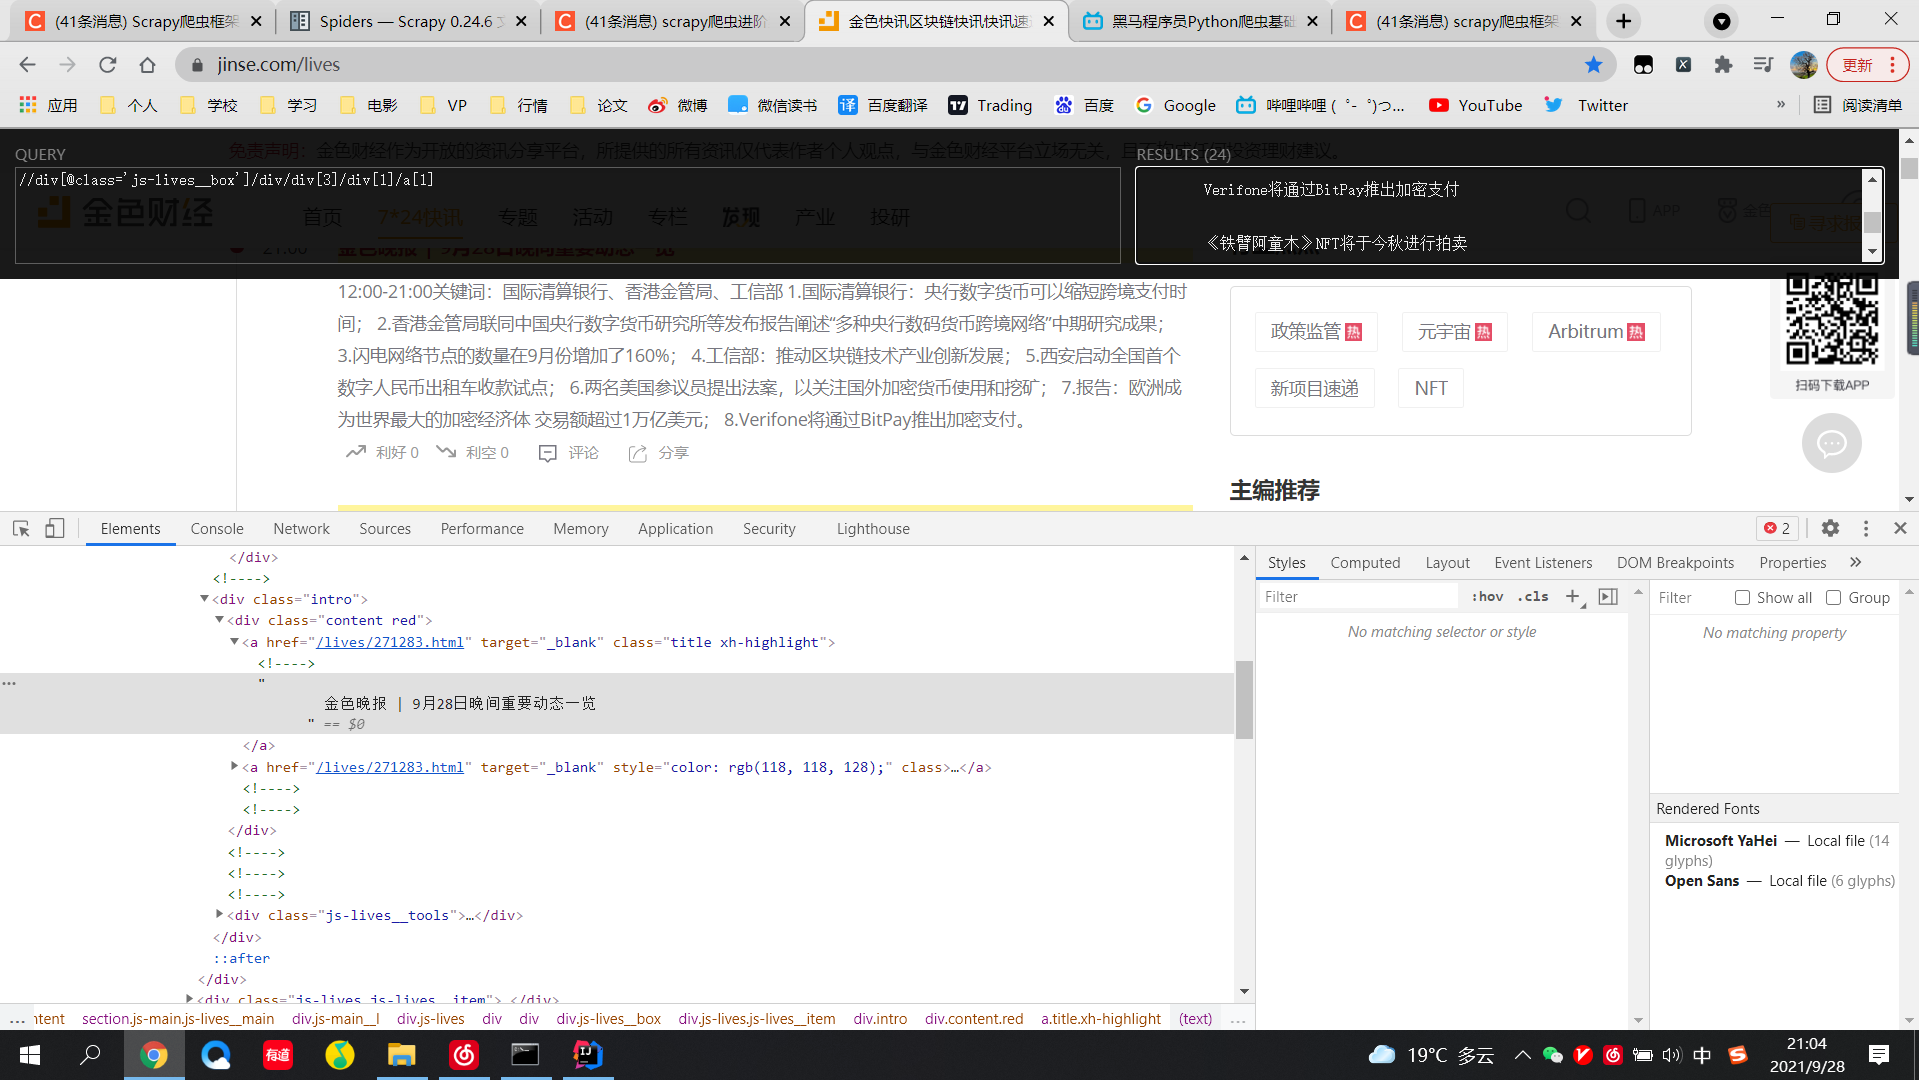
Task: Toggle the device toolbar icon
Action: click(55, 528)
